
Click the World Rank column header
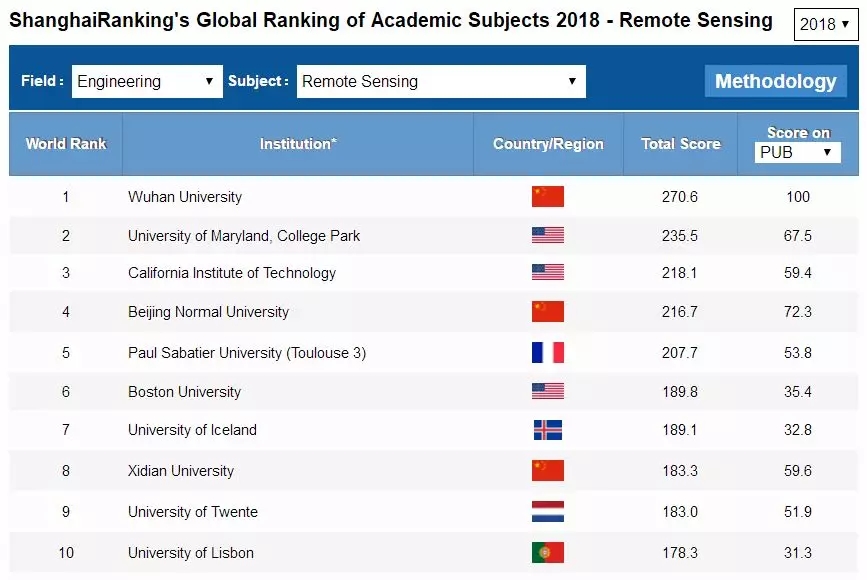pos(66,144)
